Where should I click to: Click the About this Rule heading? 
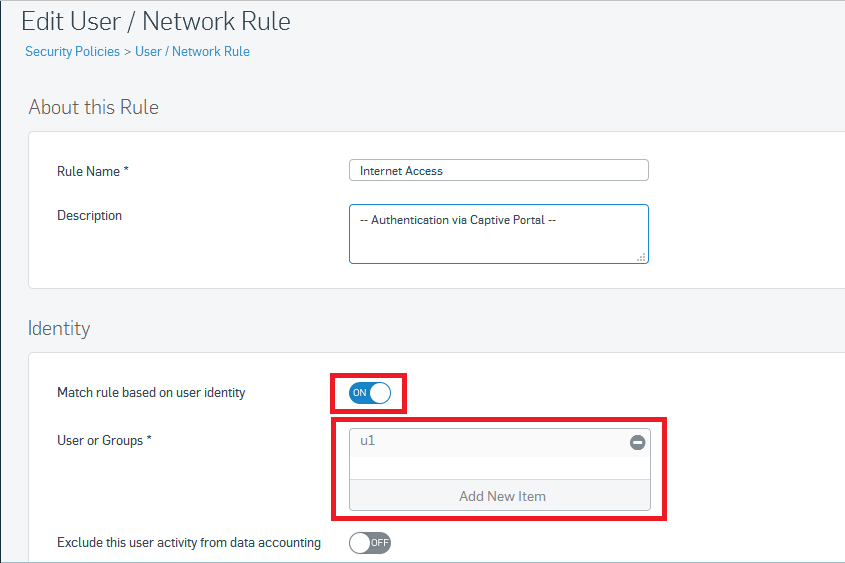click(93, 107)
